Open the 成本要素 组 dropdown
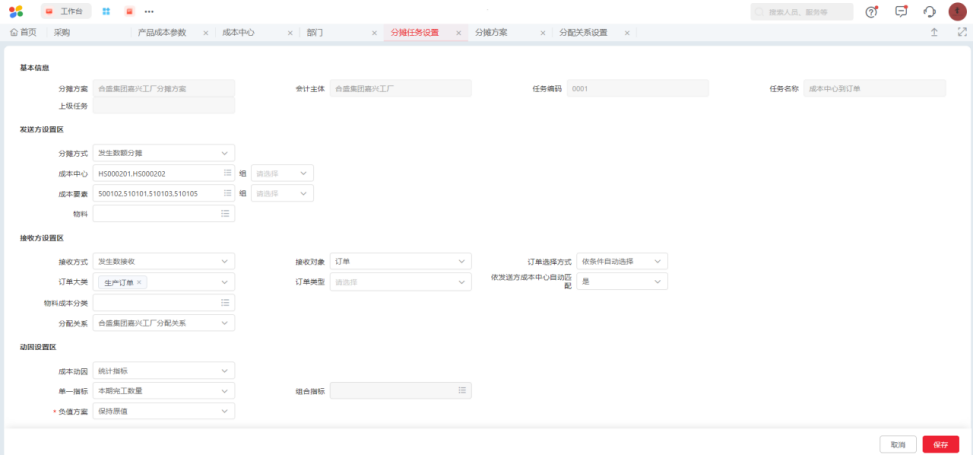Image resolution: width=974 pixels, height=455 pixels. tap(282, 193)
